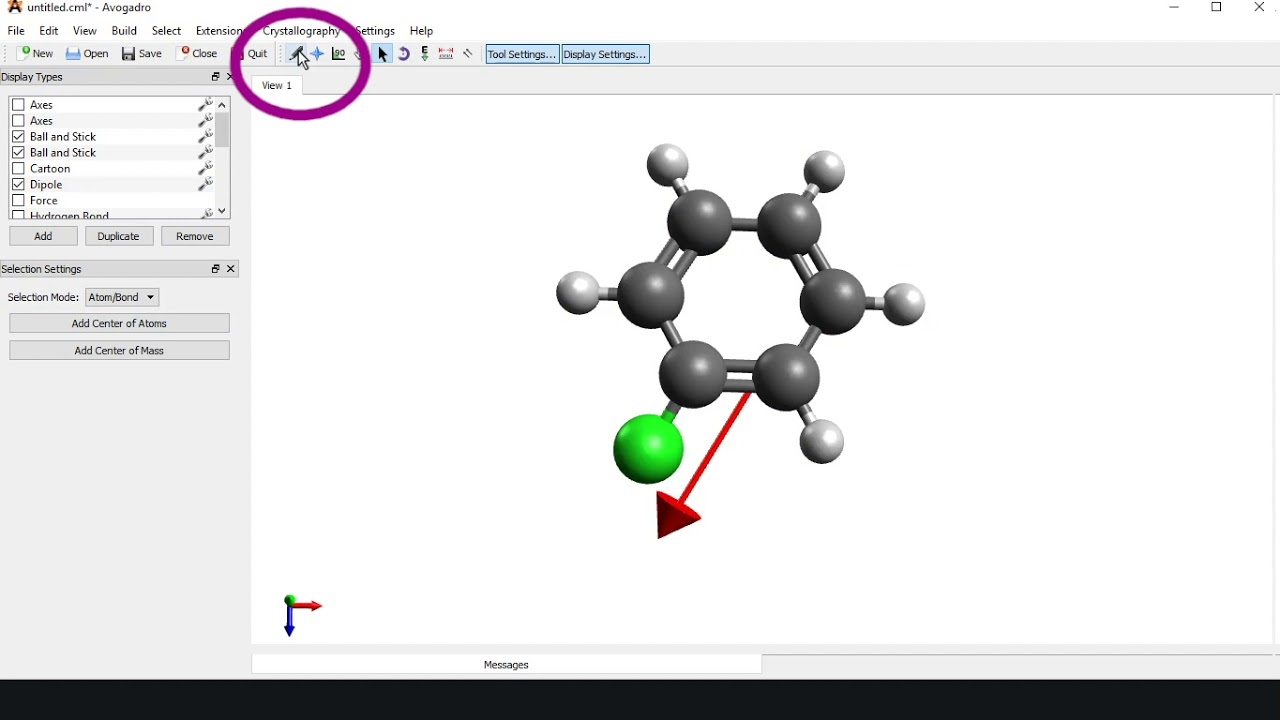Click Open in the toolbar
Screen dimensions: 1280x720
pos(88,54)
